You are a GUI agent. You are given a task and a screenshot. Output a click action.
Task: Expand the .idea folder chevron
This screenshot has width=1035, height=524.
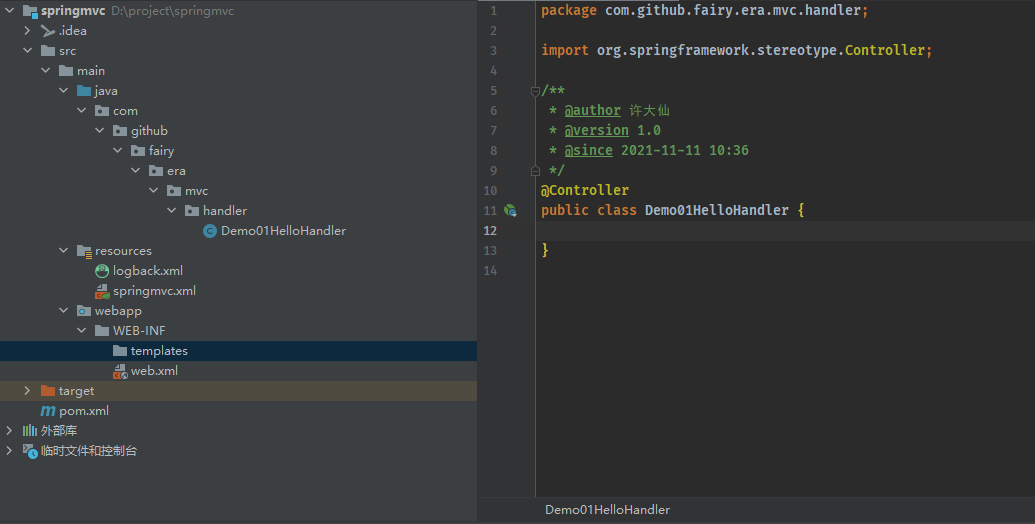[27, 30]
